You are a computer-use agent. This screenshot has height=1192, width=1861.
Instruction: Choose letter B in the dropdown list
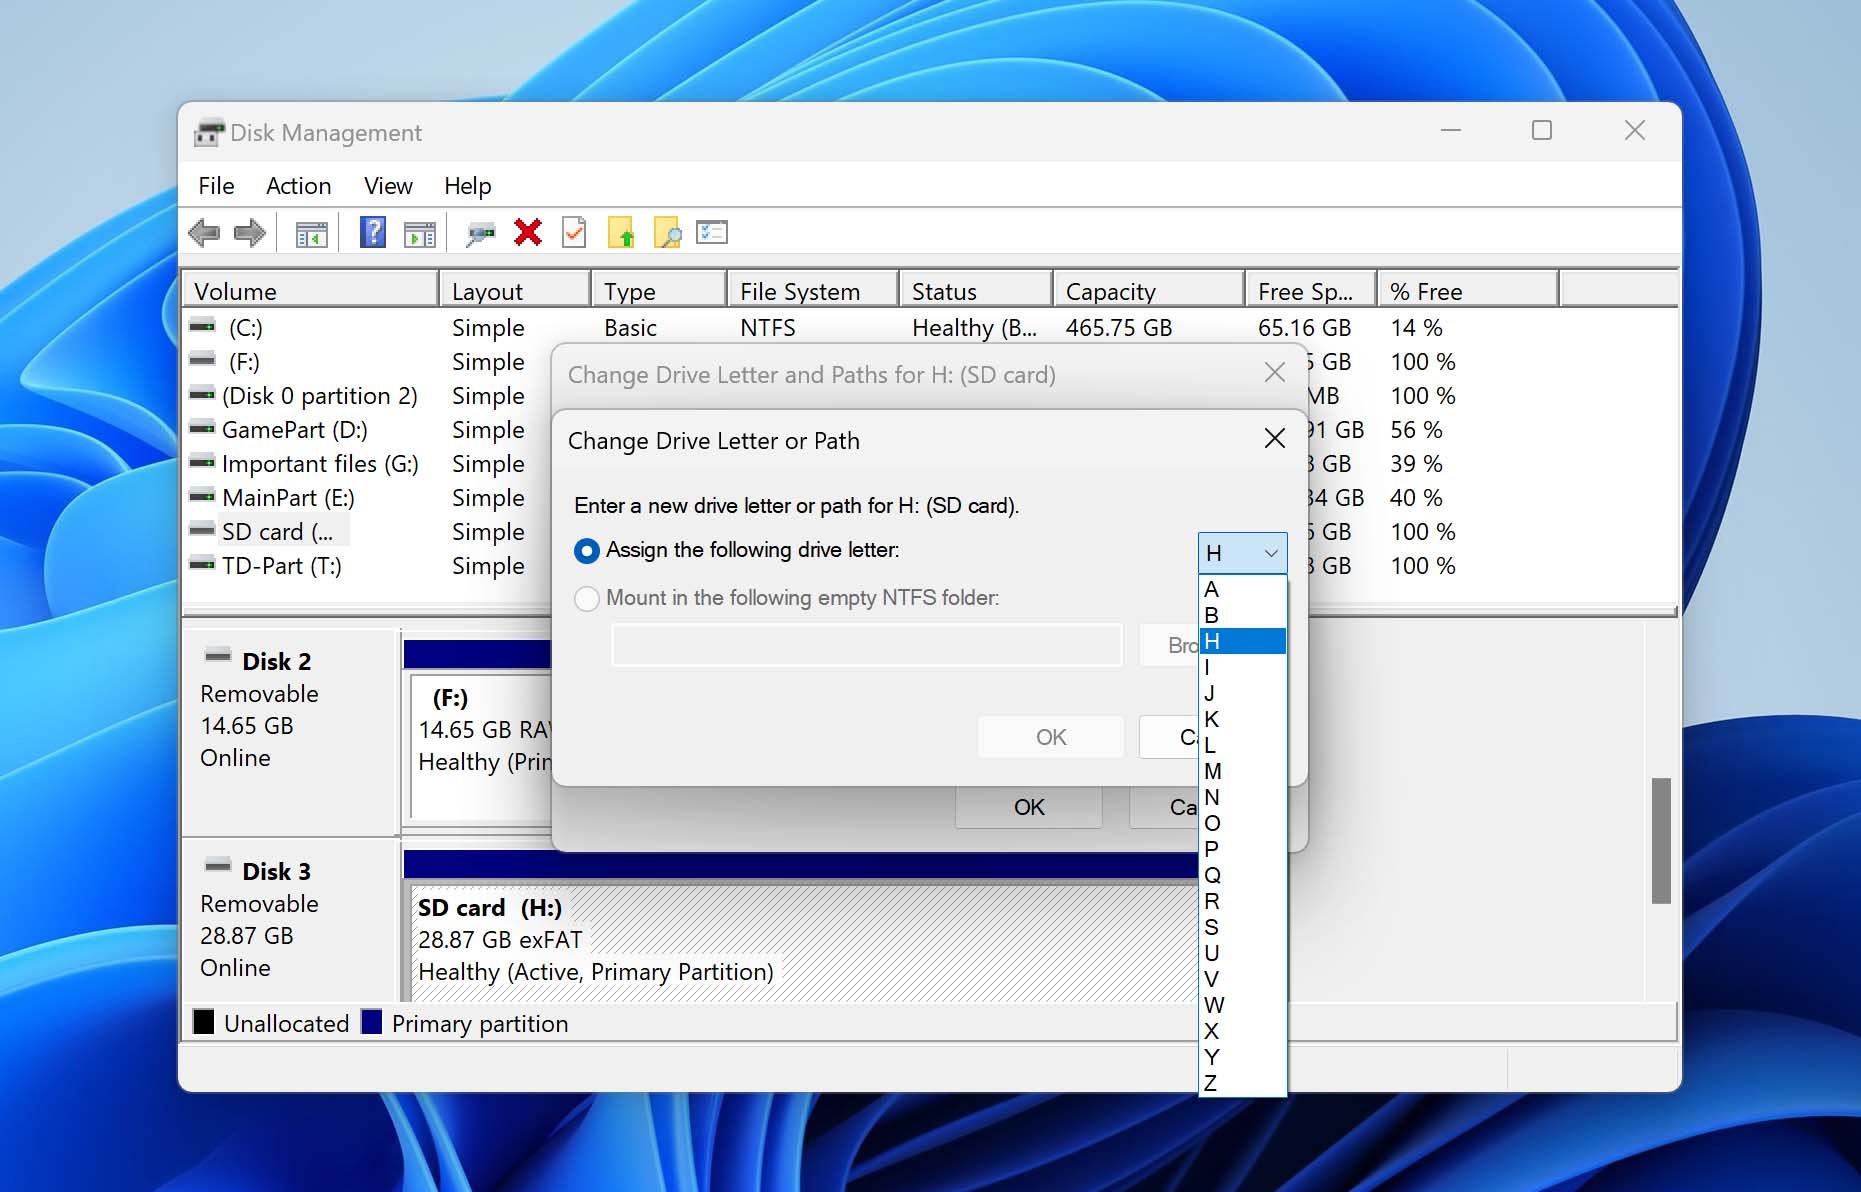pos(1242,615)
